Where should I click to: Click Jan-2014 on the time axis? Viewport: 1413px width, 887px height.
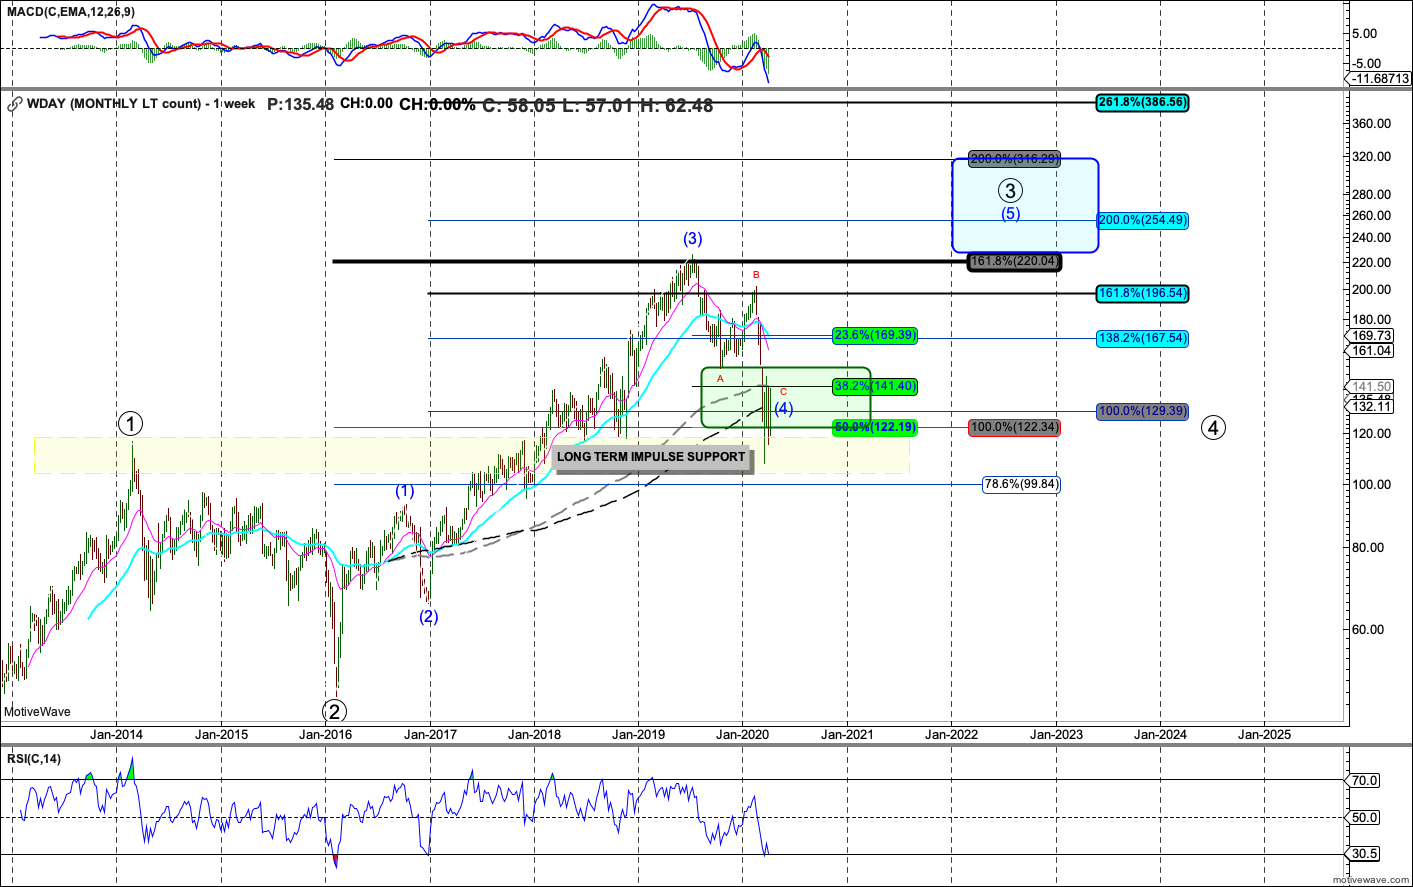click(x=116, y=734)
